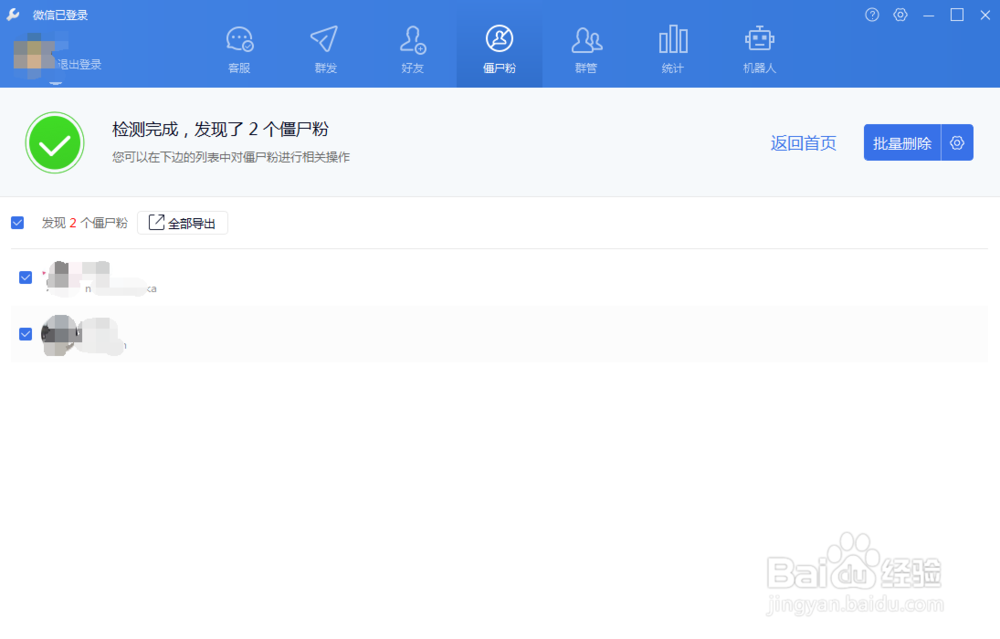This screenshot has width=1000, height=639.
Task: Uncheck the first zombie fan's checkbox
Action: pyautogui.click(x=25, y=277)
